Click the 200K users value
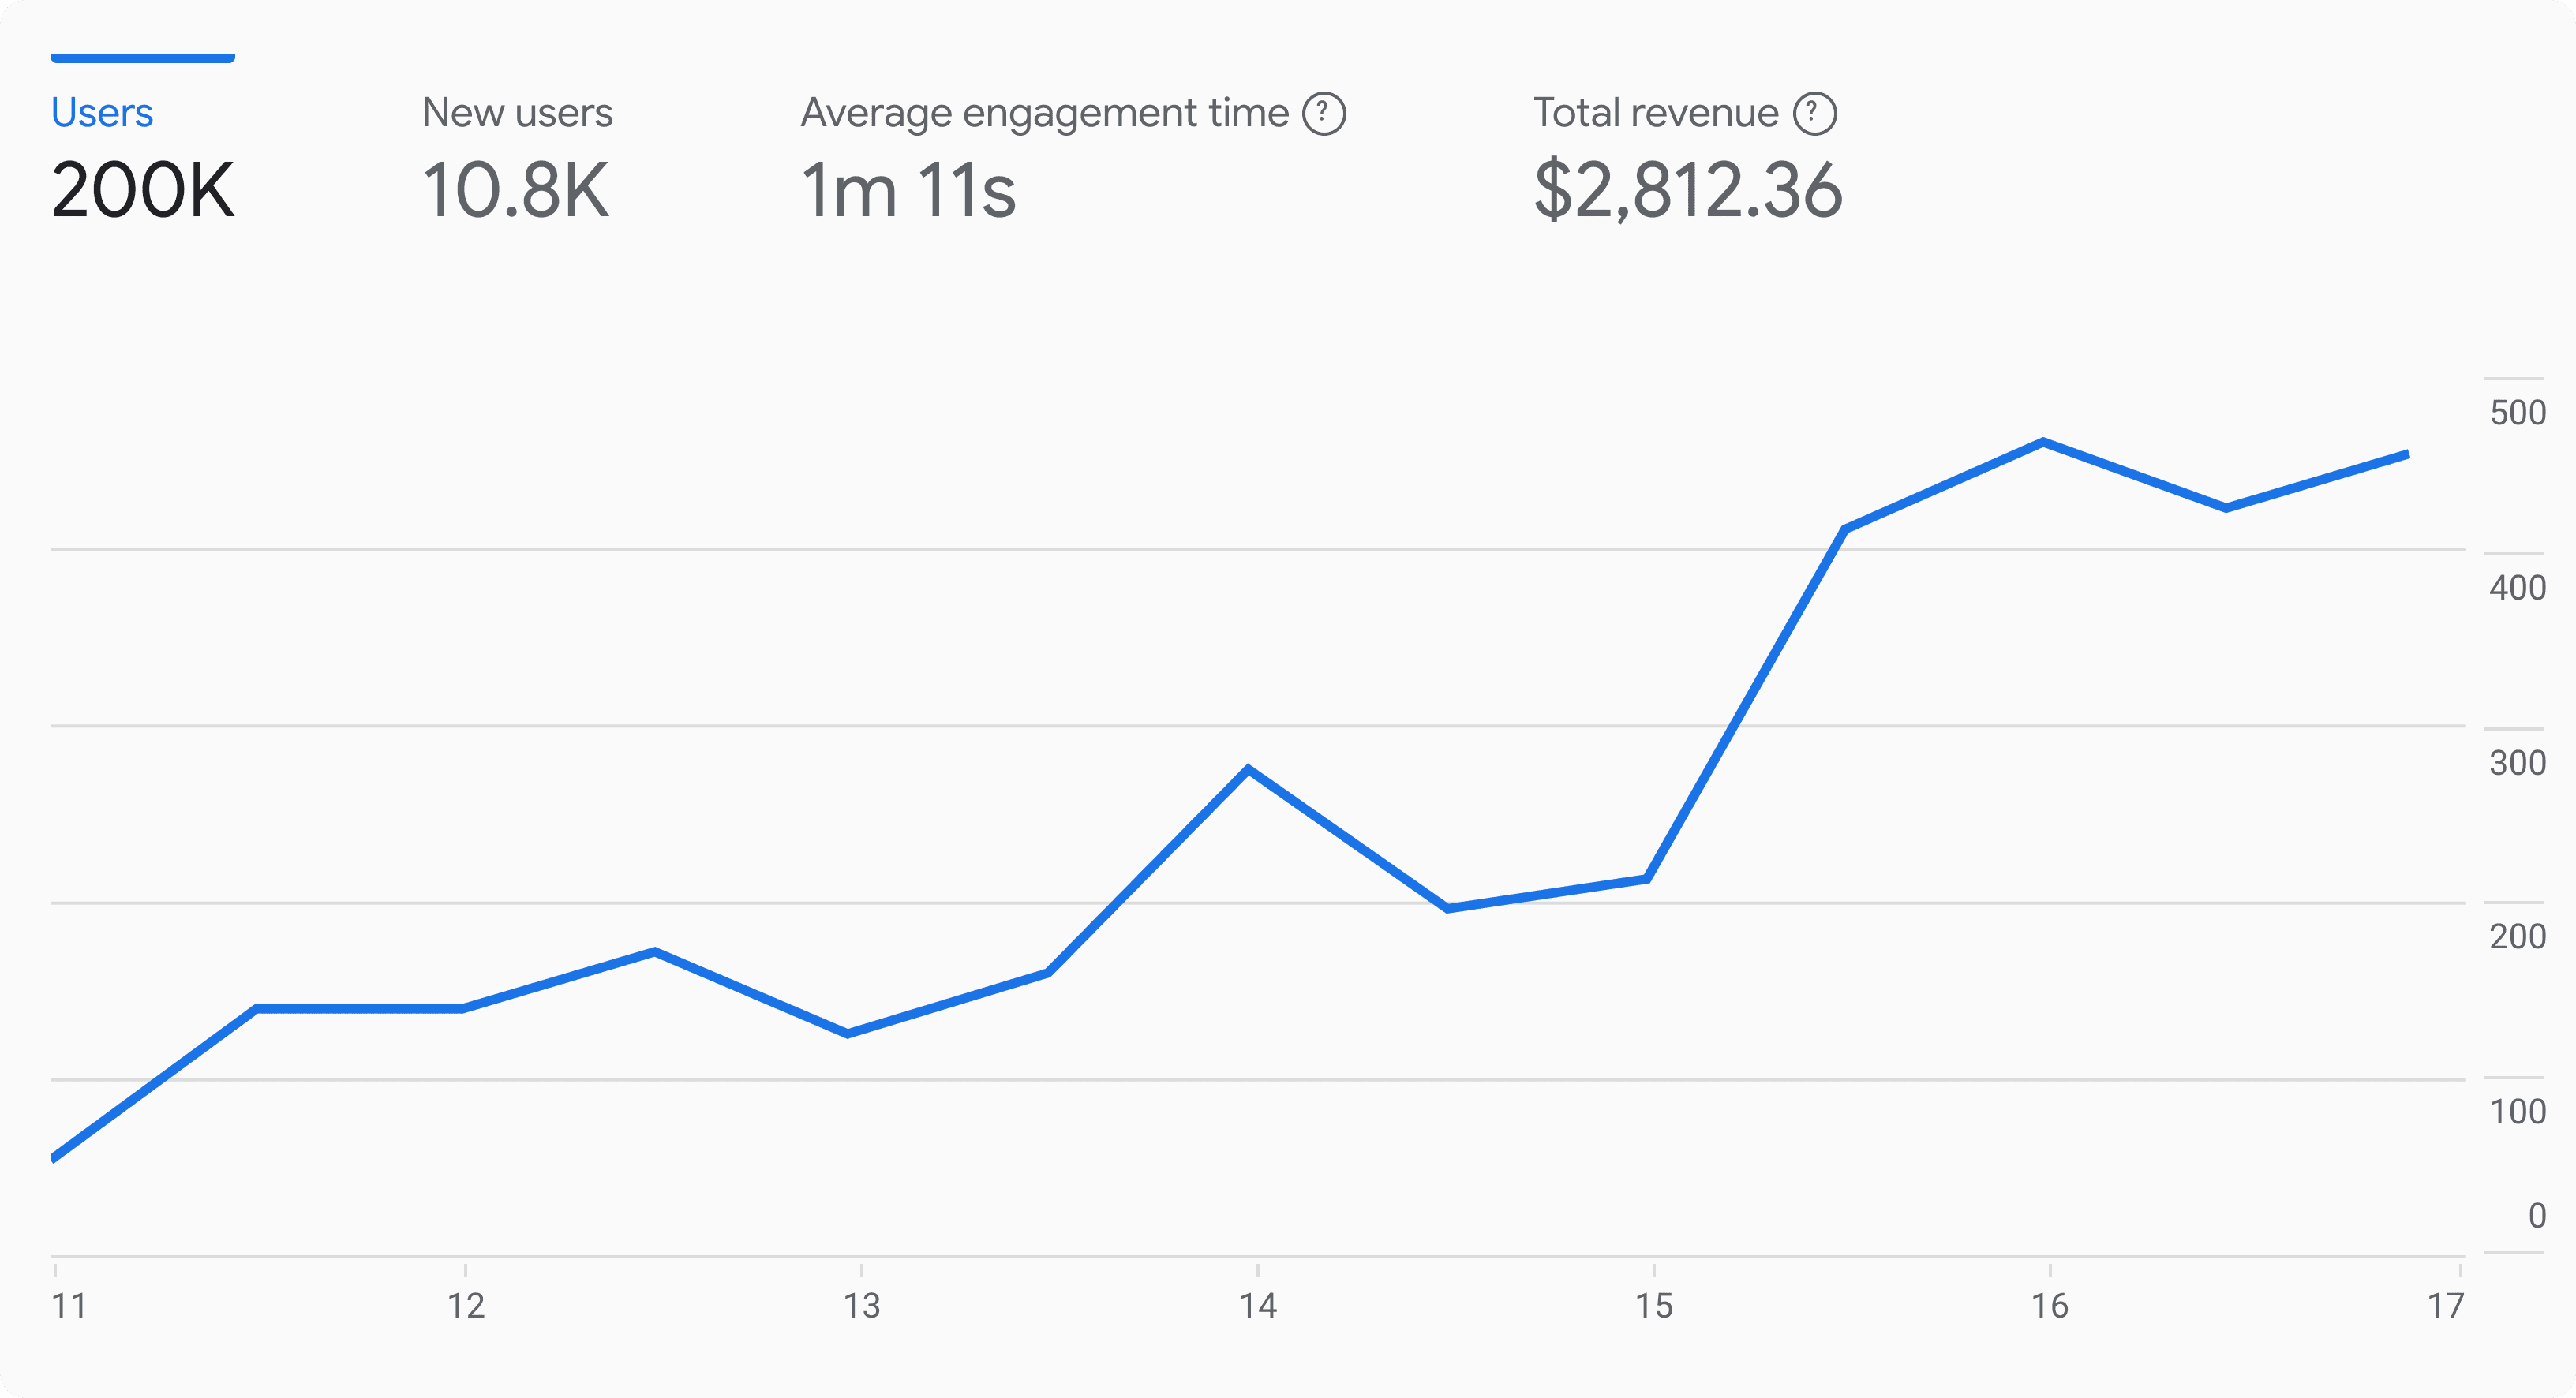 [x=143, y=190]
